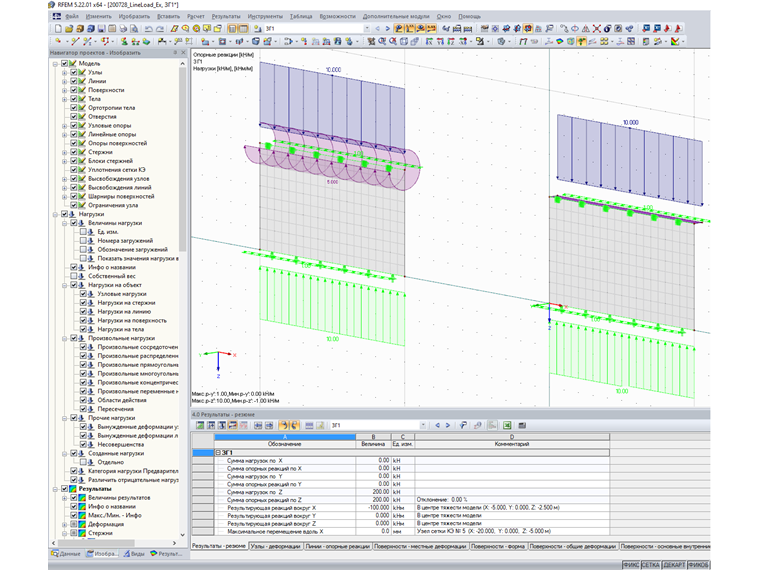The height and width of the screenshot is (570, 760).
Task: Click the navigator horizontal scroll right arrow
Action: pyautogui.click(x=174, y=543)
